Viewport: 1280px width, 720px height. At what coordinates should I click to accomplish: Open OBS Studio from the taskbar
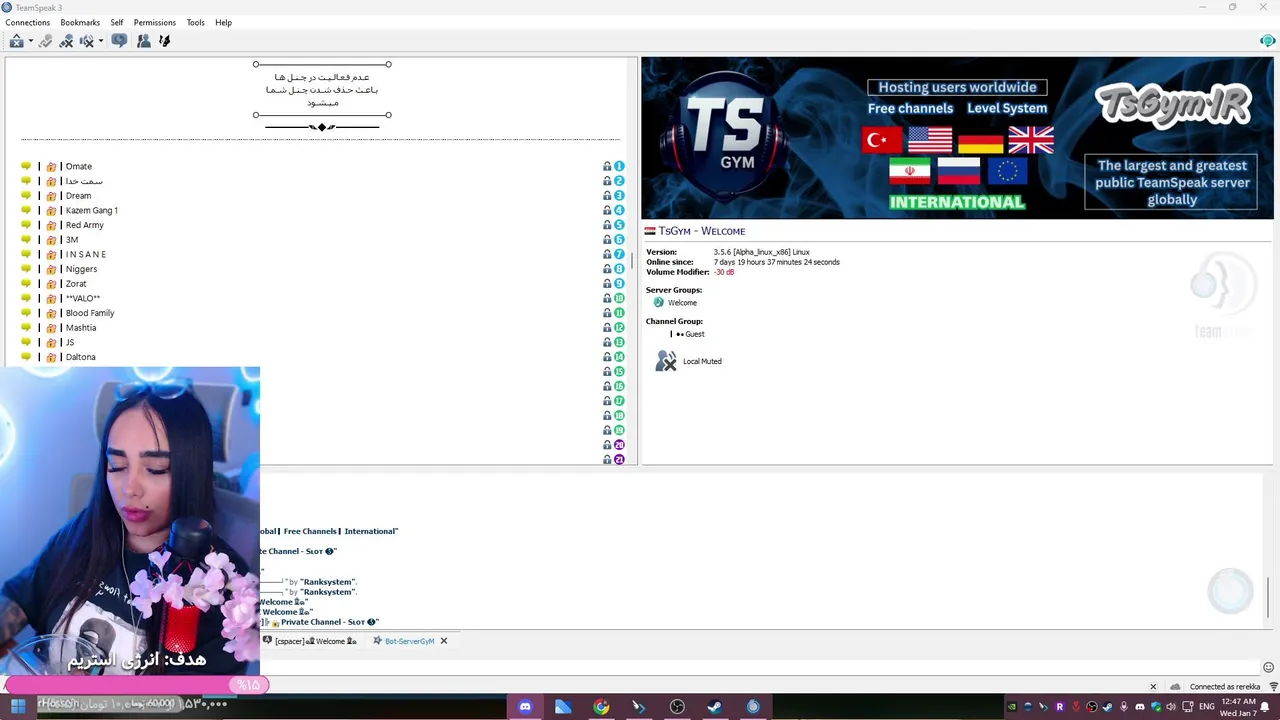(677, 707)
